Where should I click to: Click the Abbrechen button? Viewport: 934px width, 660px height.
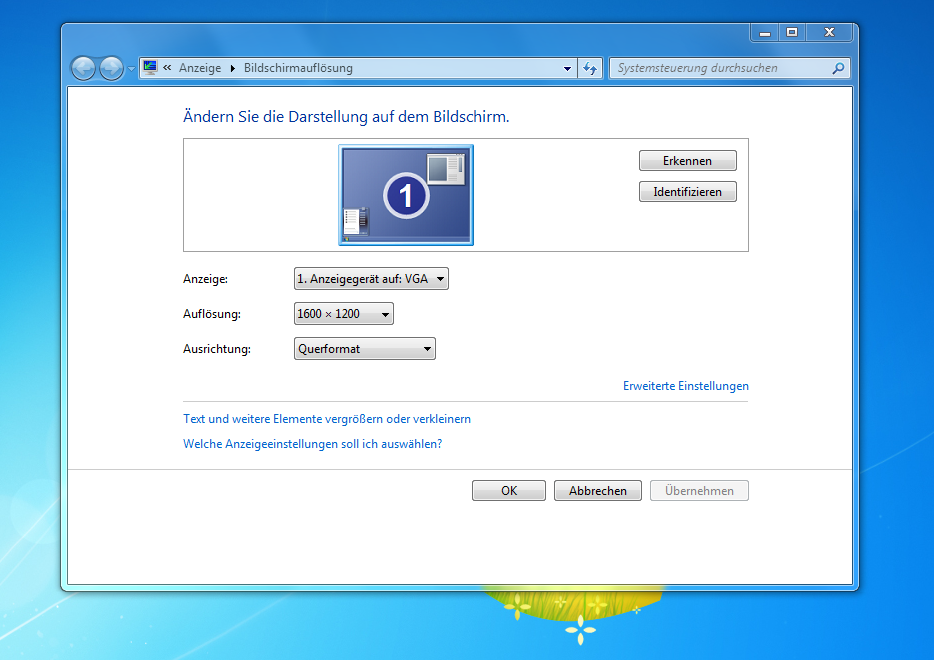pos(597,491)
